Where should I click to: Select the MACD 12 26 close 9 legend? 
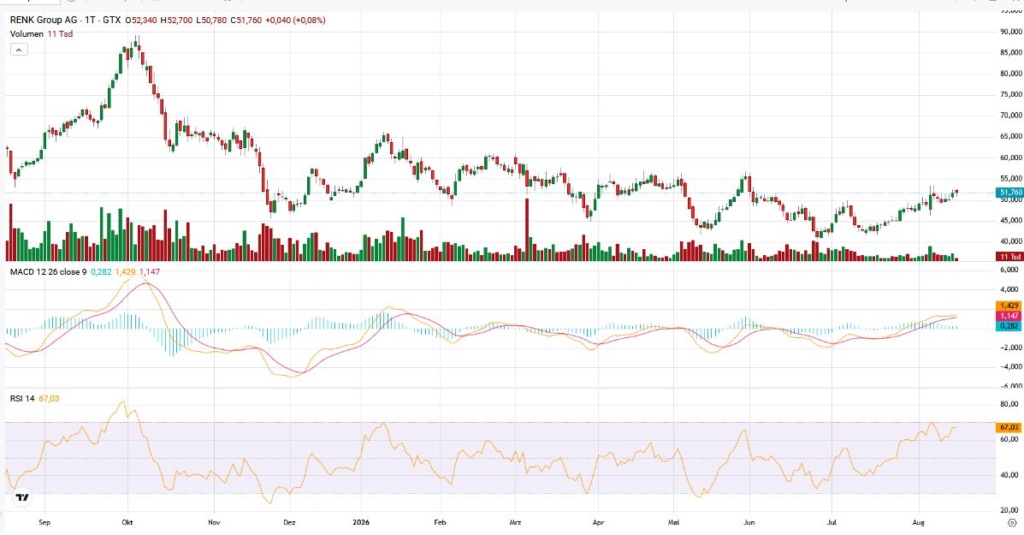pyautogui.click(x=48, y=272)
